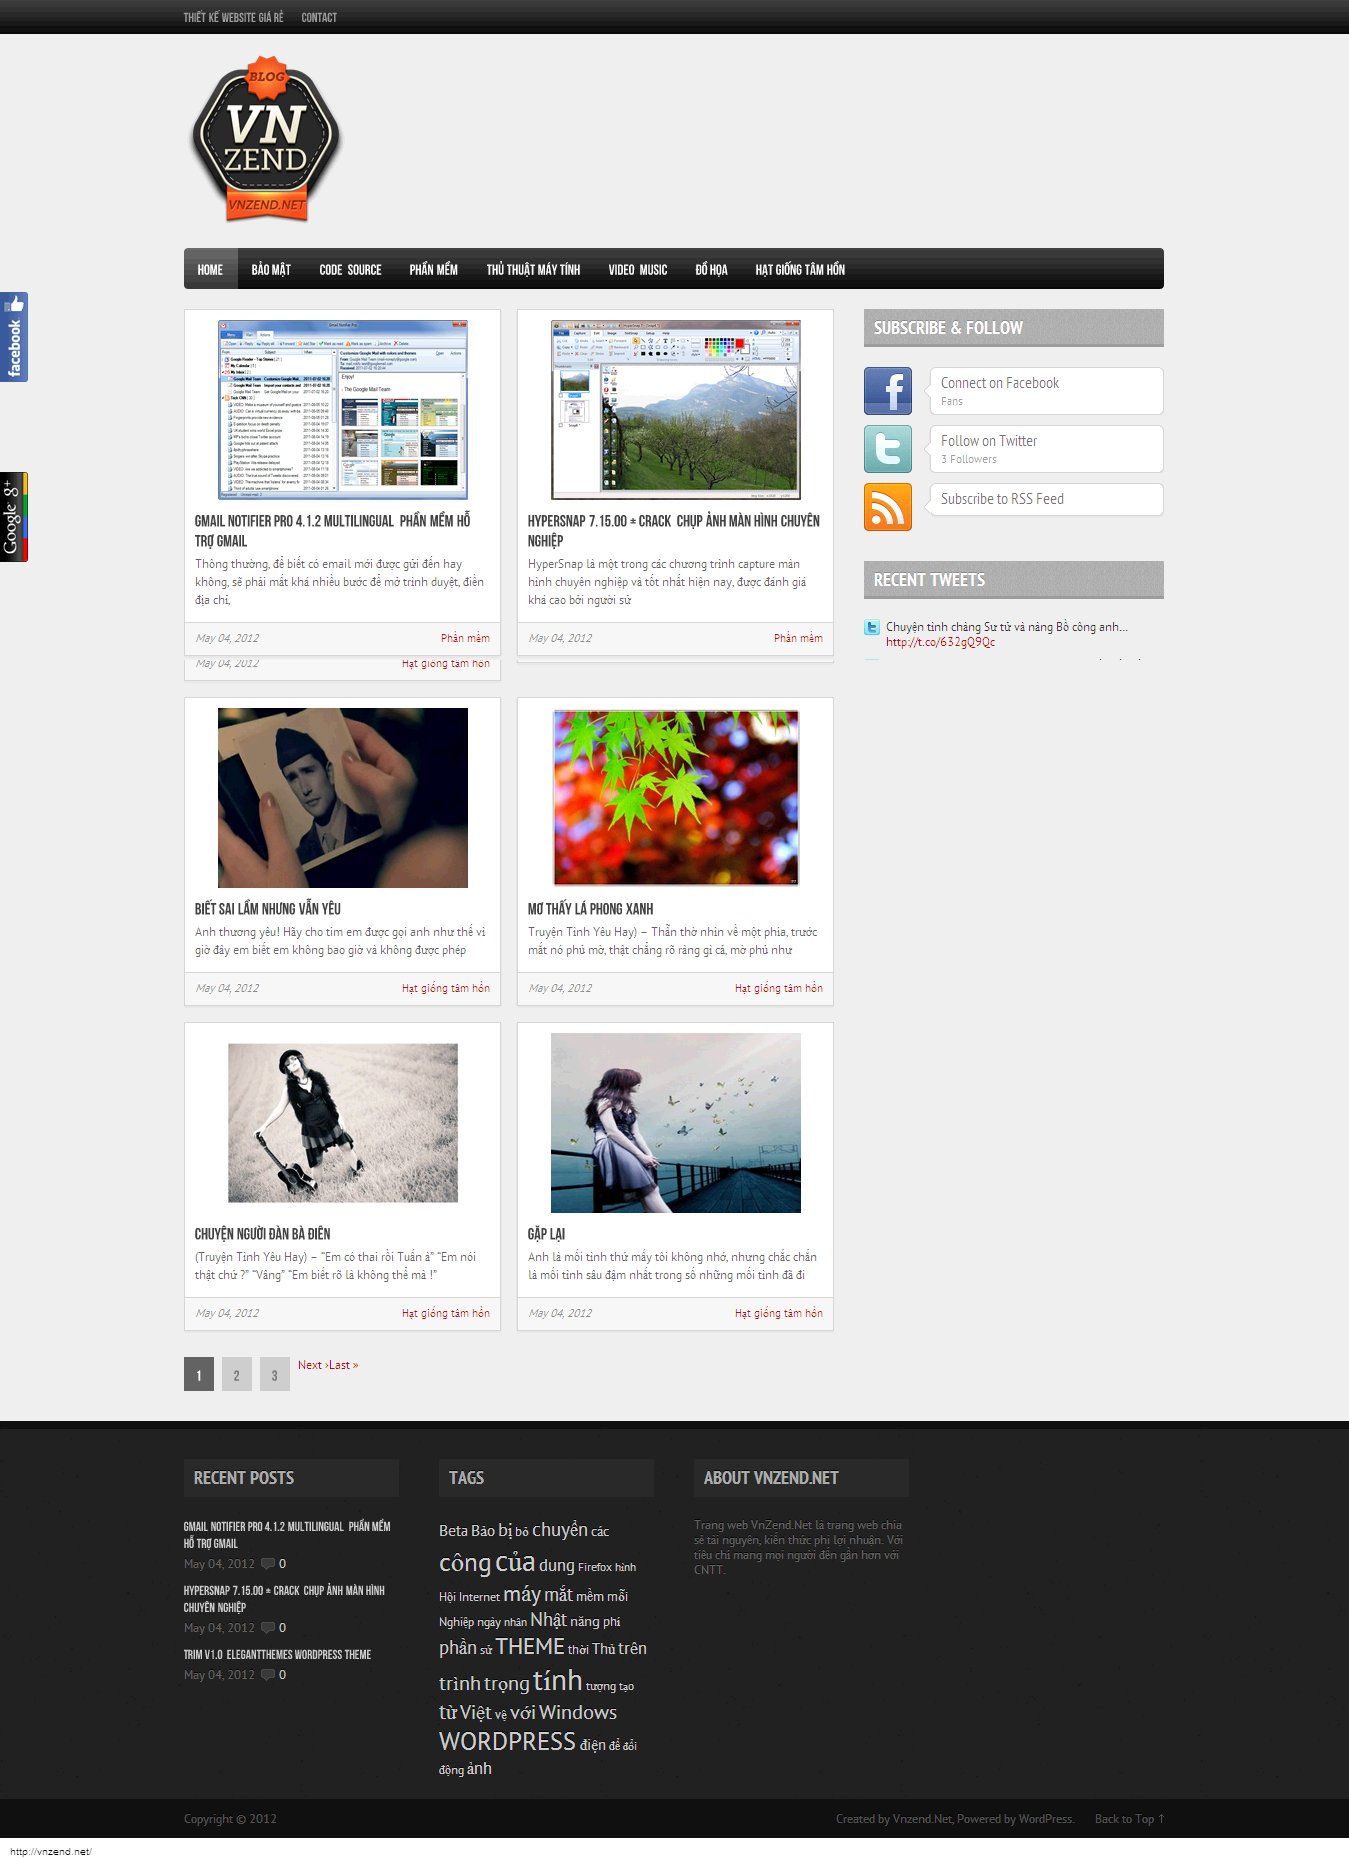1349x1858 pixels.
Task: Go to pagination page 2
Action: tap(237, 1375)
